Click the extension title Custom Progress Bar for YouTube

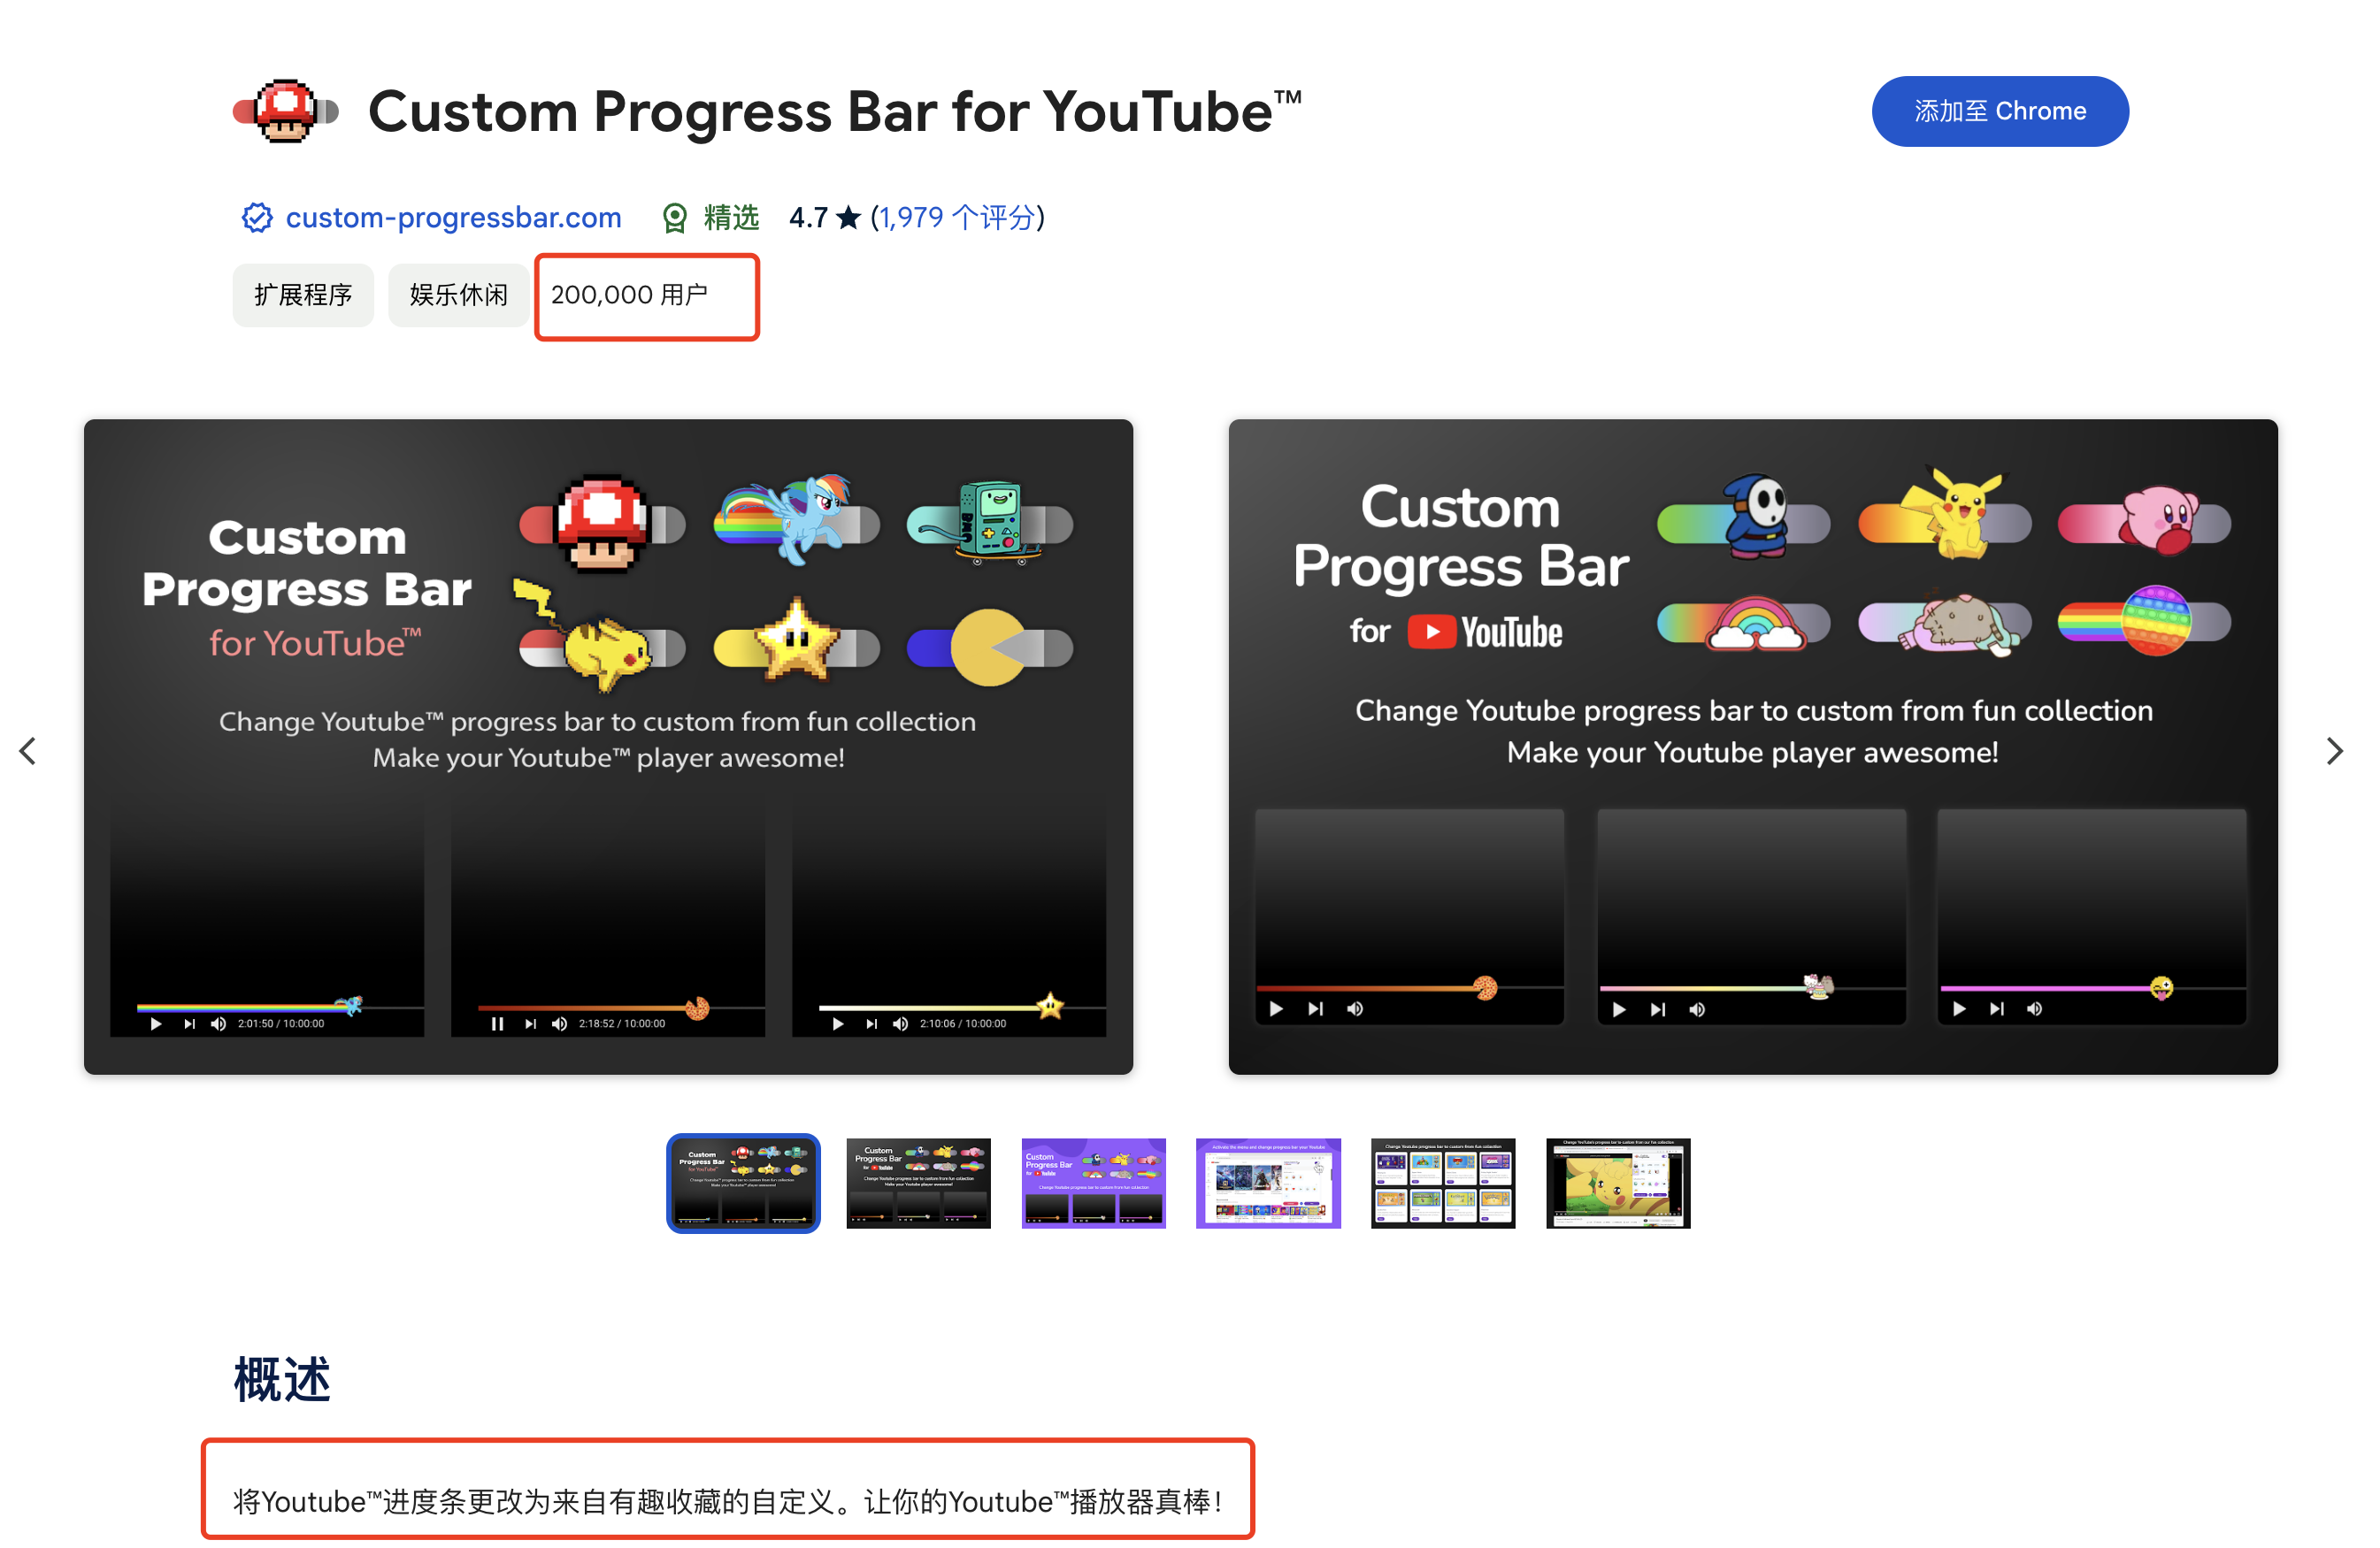click(x=835, y=111)
